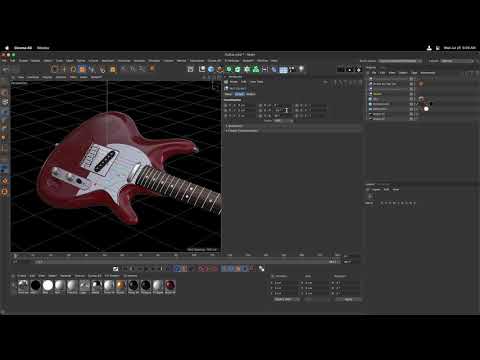Click the blue primitive object icon
This screenshot has height=360, width=480.
click(211, 69)
